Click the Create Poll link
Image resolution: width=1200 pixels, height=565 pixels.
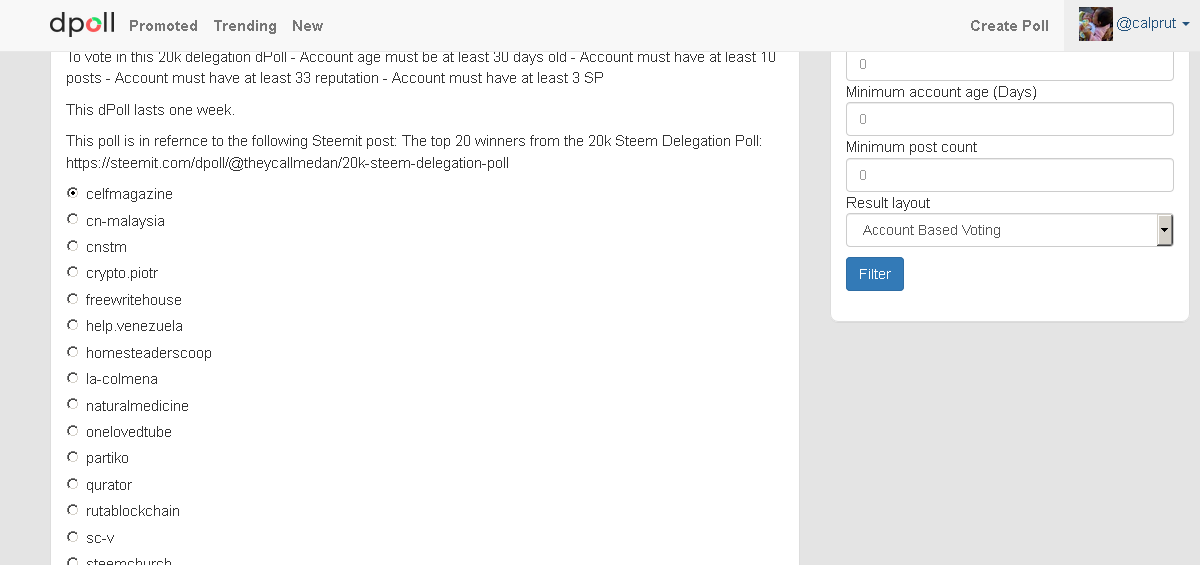[1009, 26]
